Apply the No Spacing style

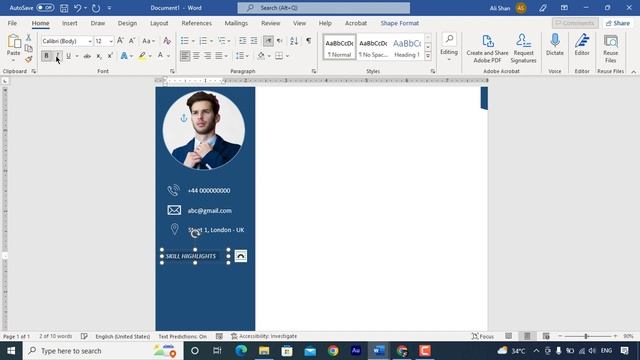coord(373,47)
